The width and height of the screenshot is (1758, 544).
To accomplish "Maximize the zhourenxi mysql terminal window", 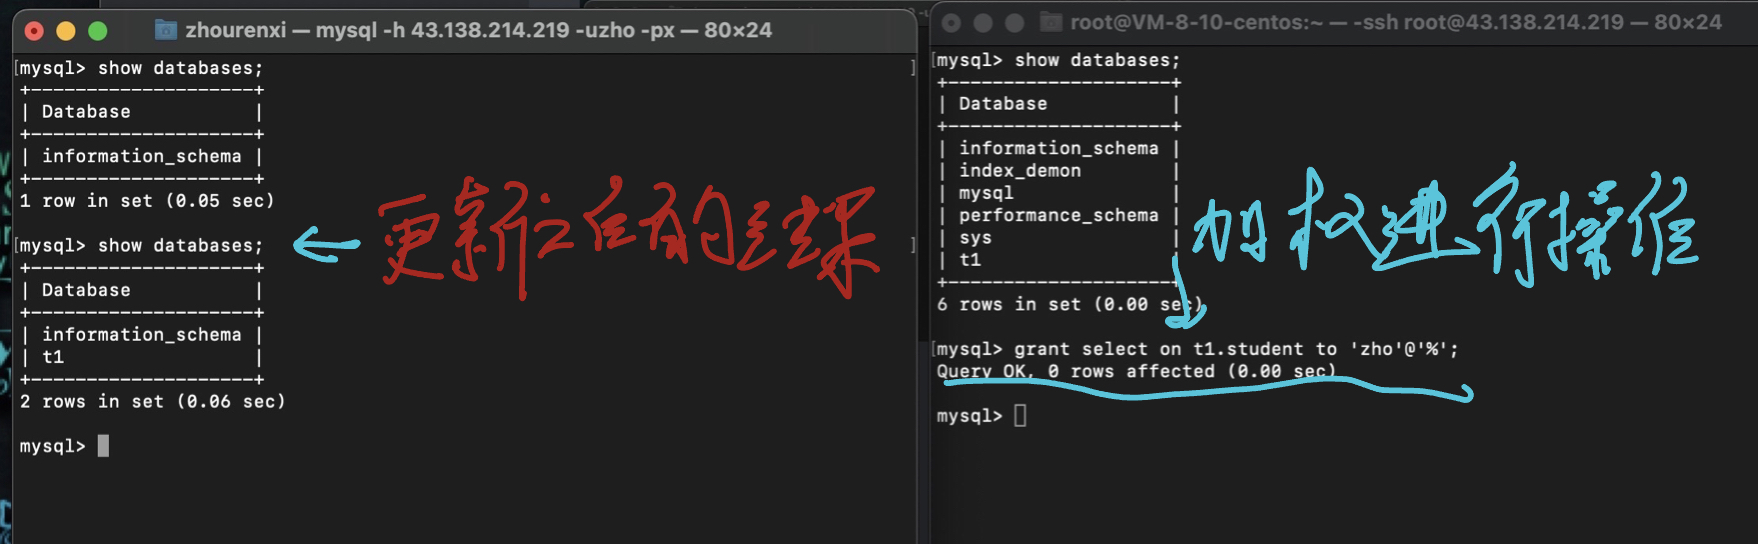I will click(x=98, y=31).
